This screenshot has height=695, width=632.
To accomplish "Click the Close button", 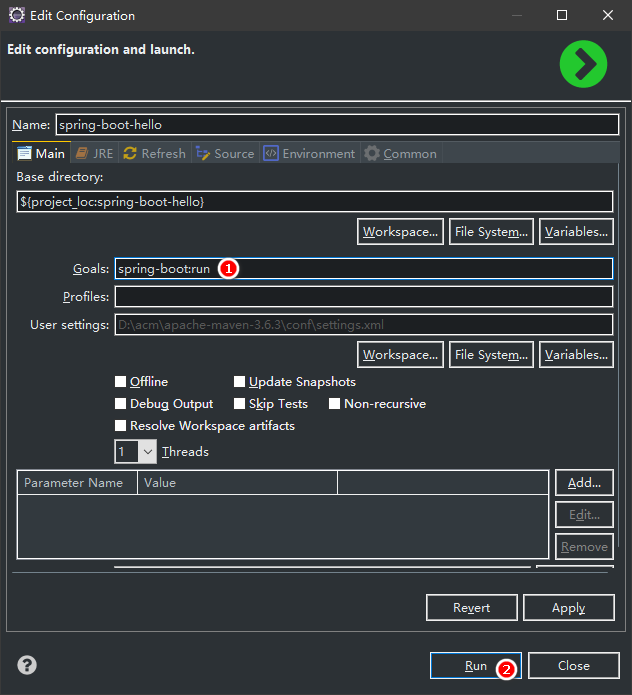I will [573, 665].
